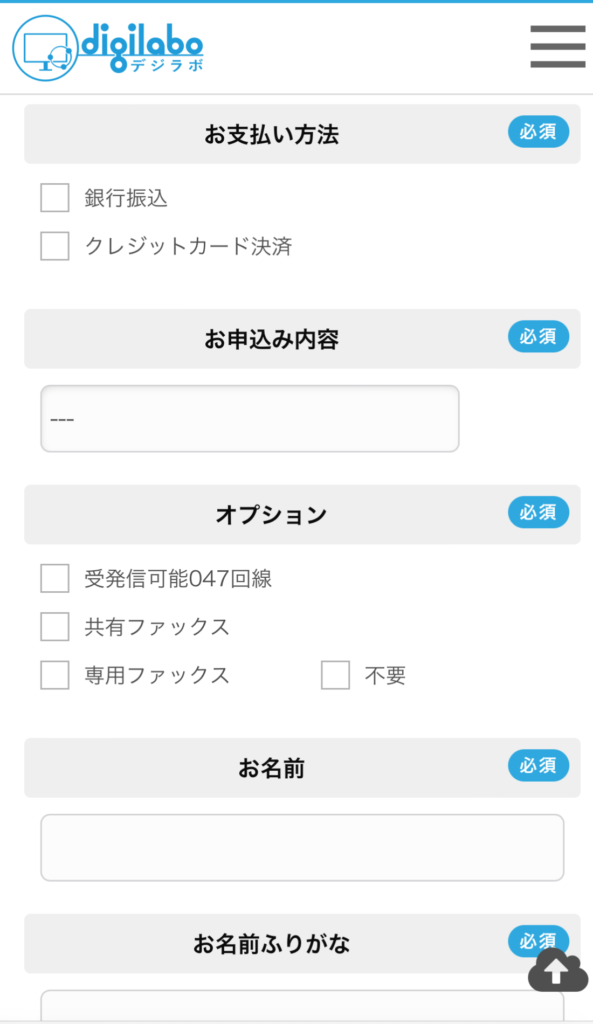
Task: Tick the 共有ファックス checkbox
Action: coord(55,627)
